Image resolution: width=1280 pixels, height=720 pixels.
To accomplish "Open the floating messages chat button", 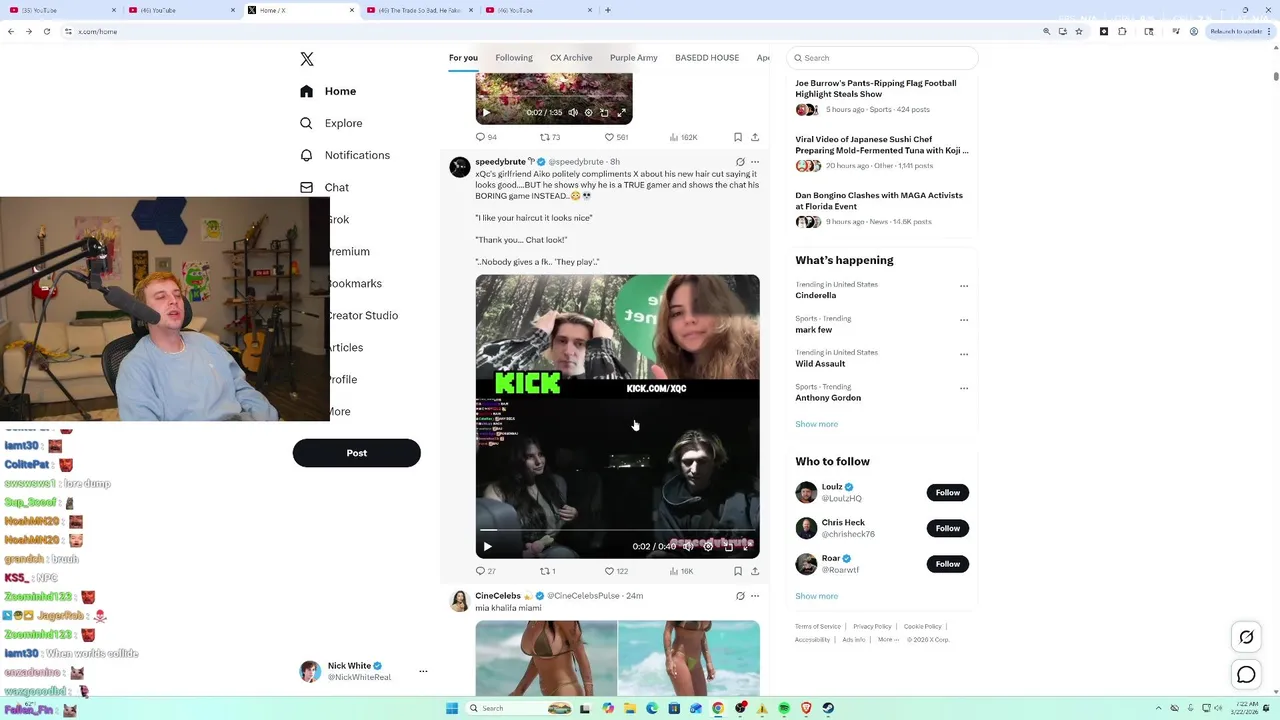I will (x=1246, y=675).
